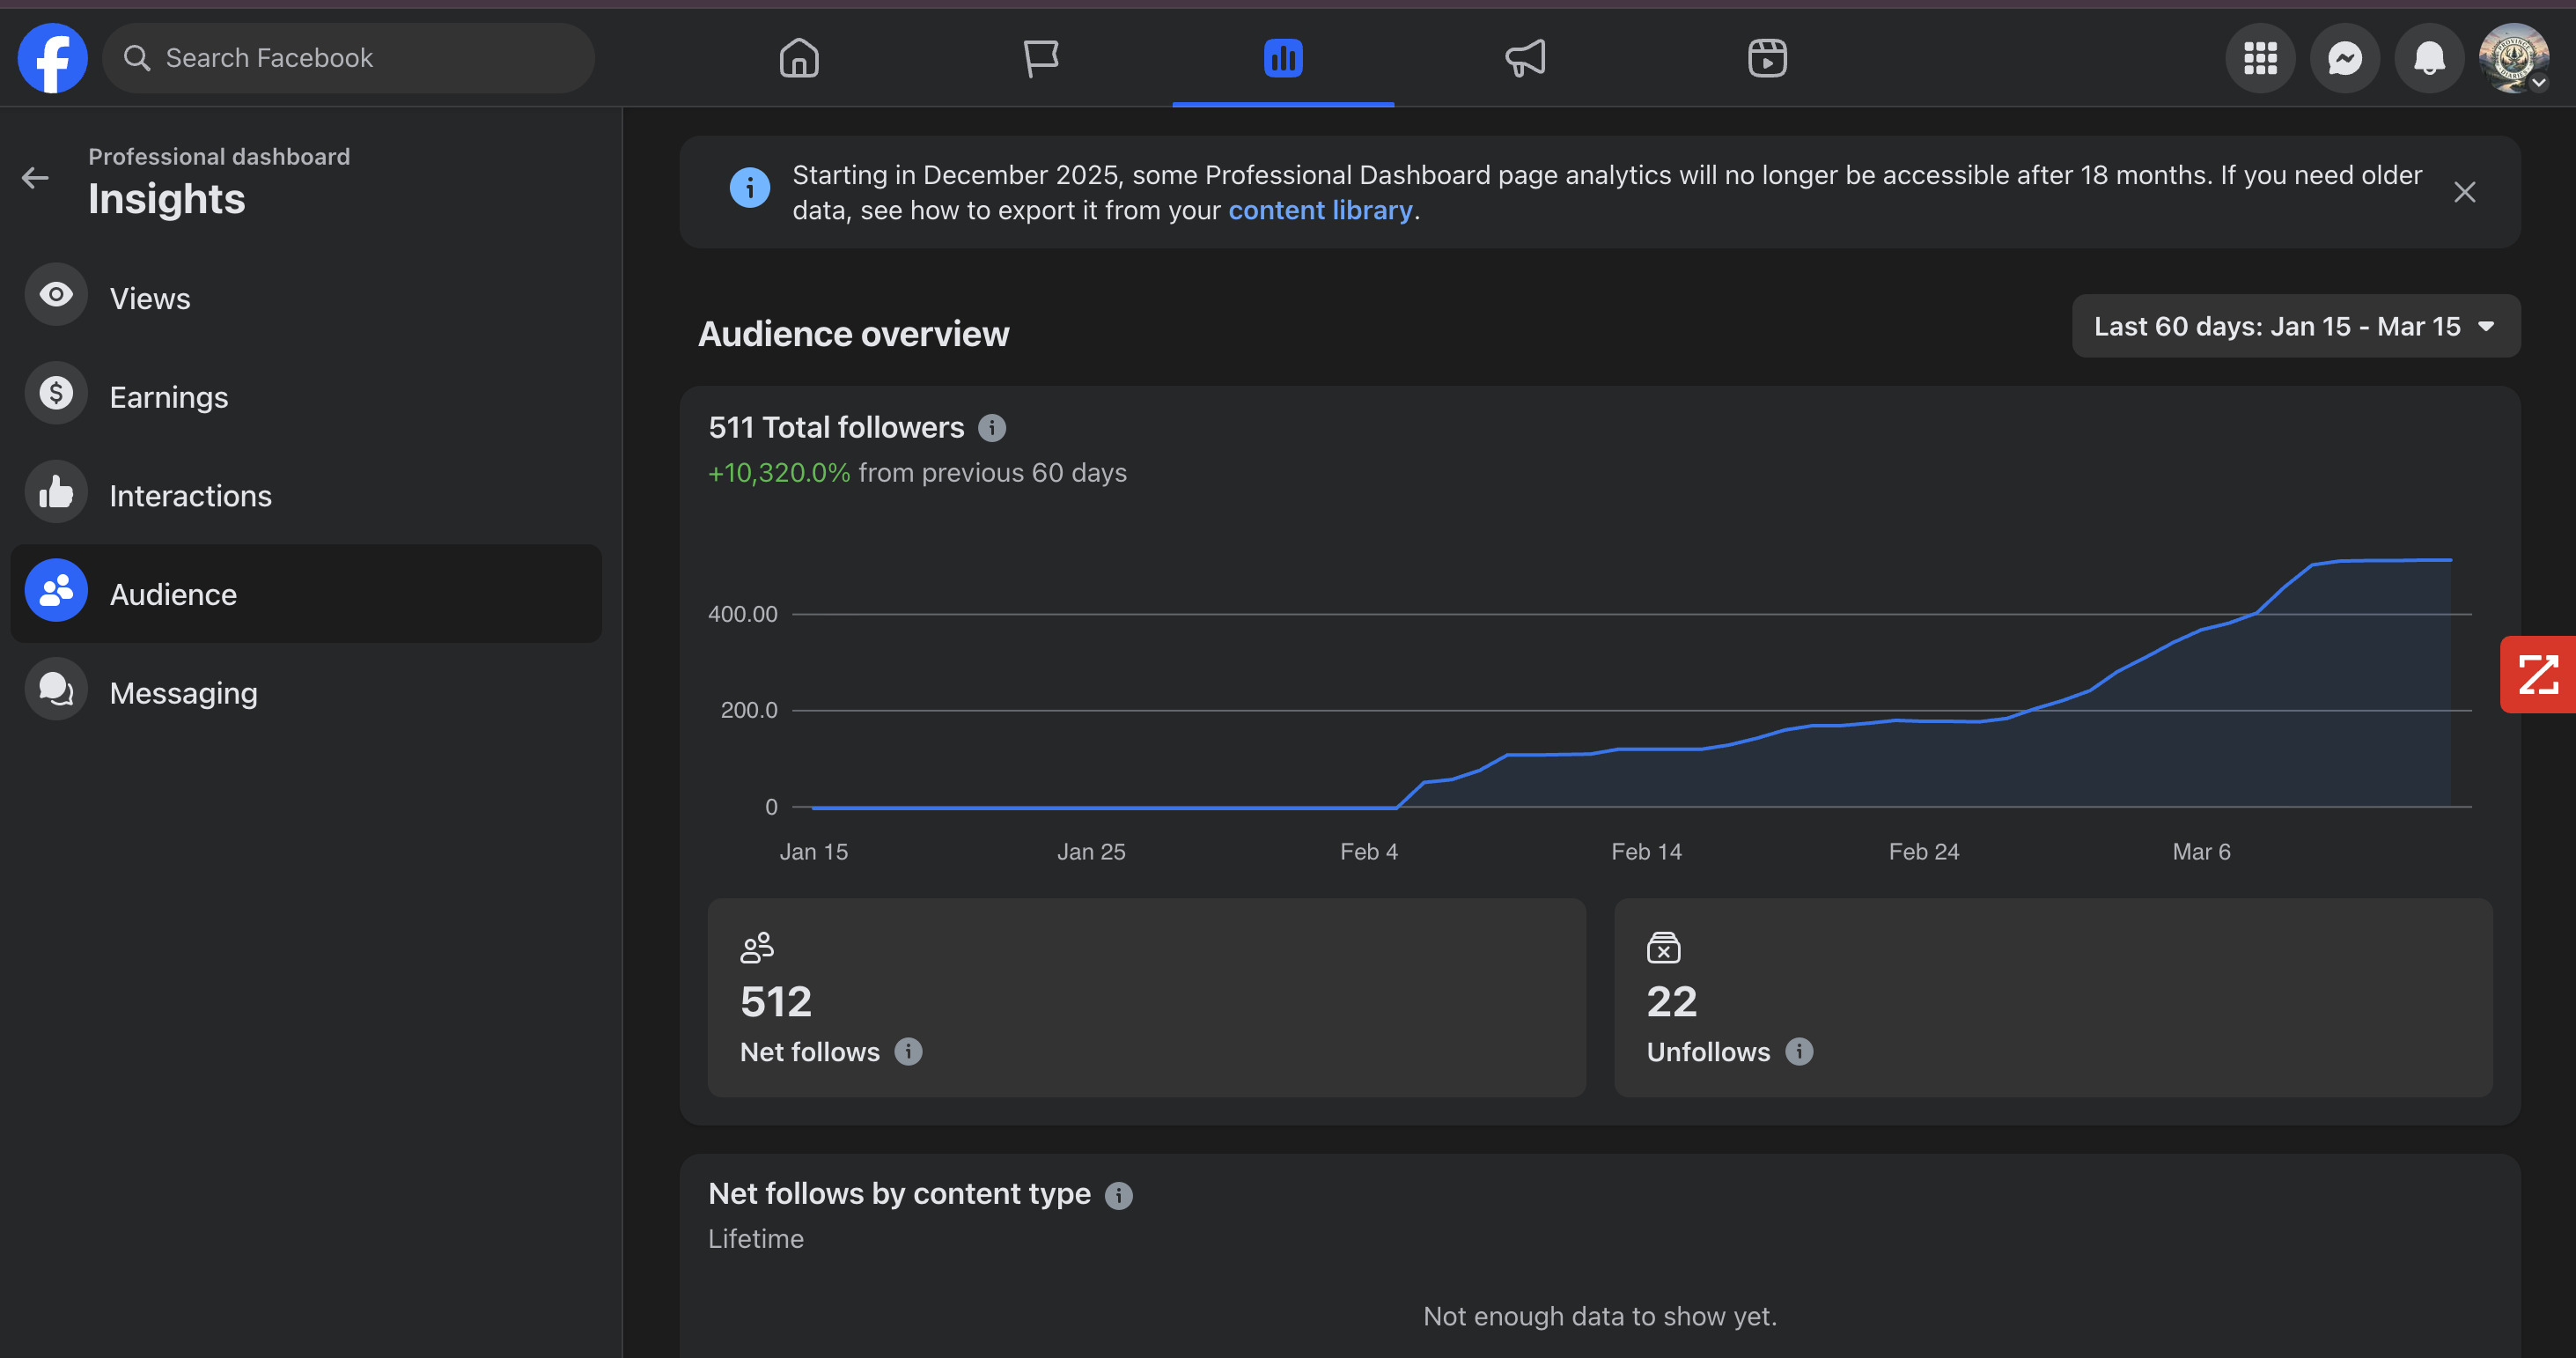Follow the content library link

(x=1319, y=210)
